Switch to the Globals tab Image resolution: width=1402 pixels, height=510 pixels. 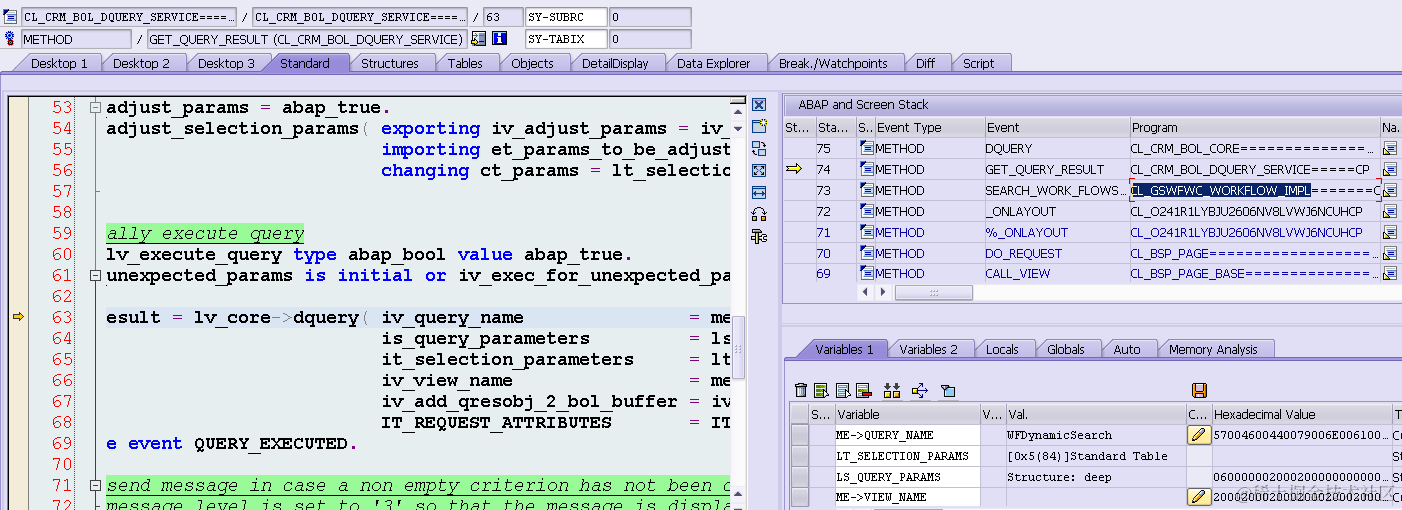1065,349
